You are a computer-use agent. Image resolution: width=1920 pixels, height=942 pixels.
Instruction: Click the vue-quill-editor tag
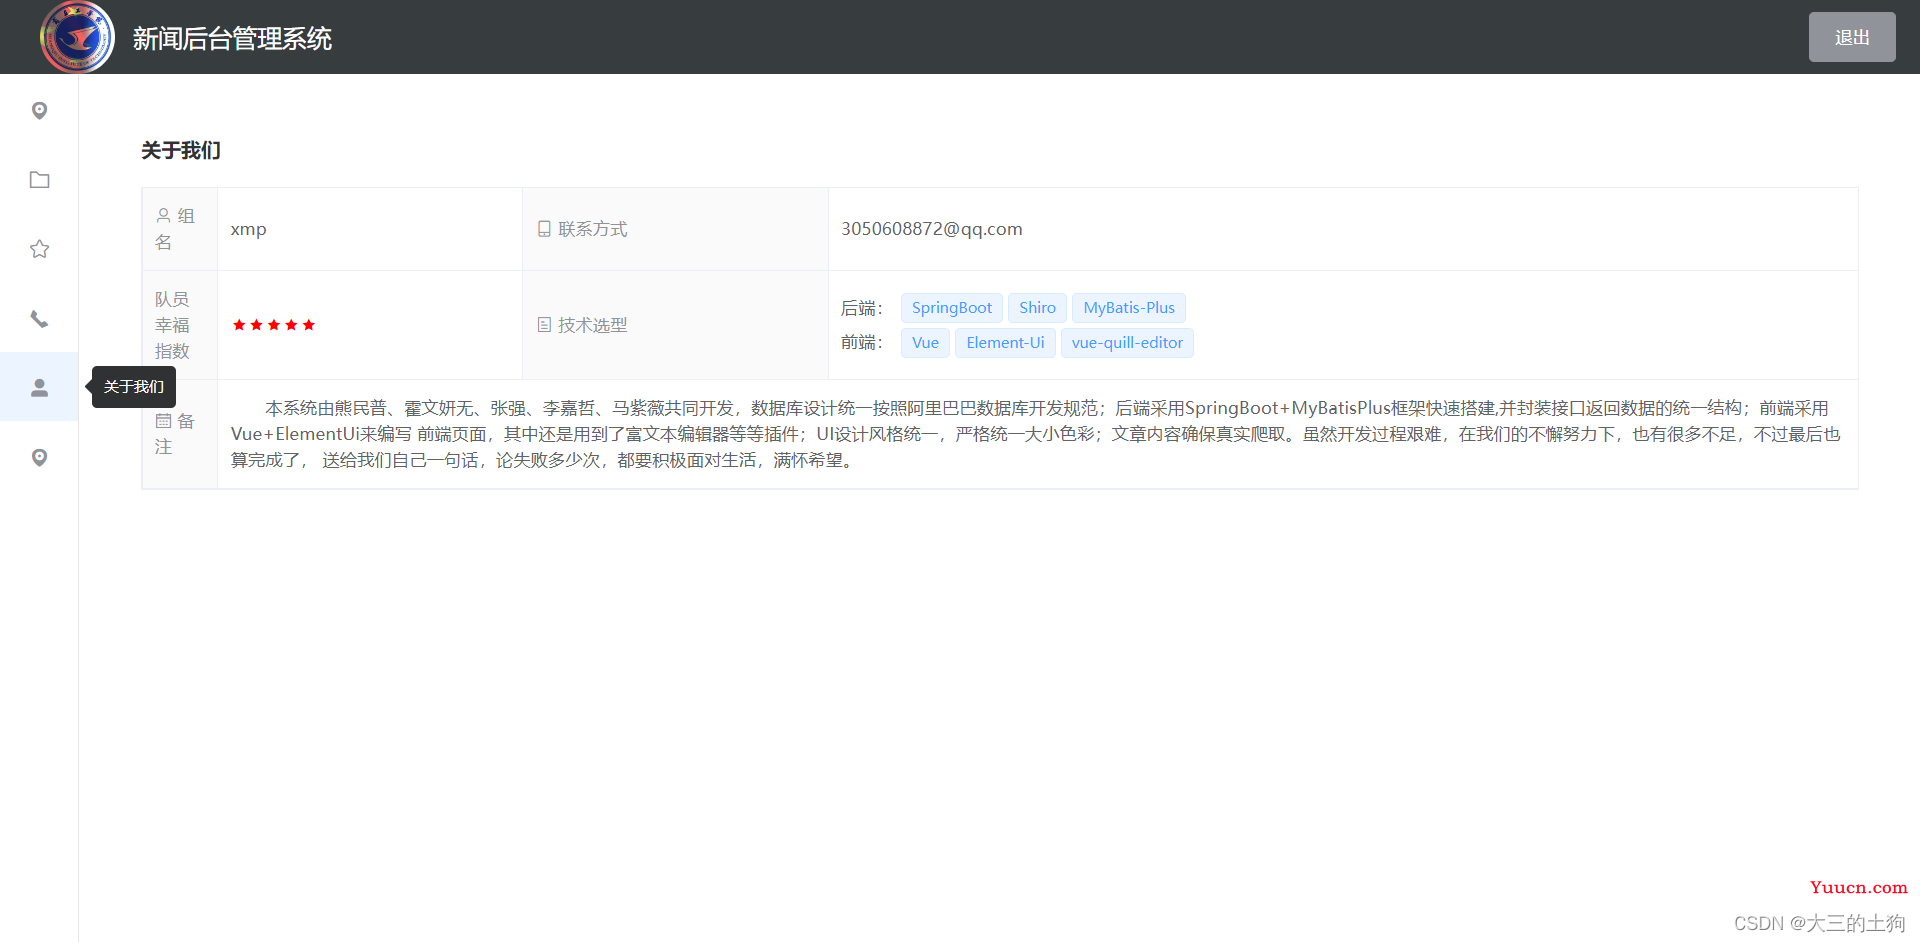[x=1127, y=343]
